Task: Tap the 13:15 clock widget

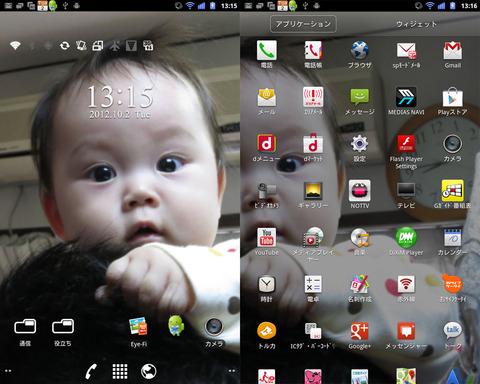Action: pyautogui.click(x=120, y=102)
